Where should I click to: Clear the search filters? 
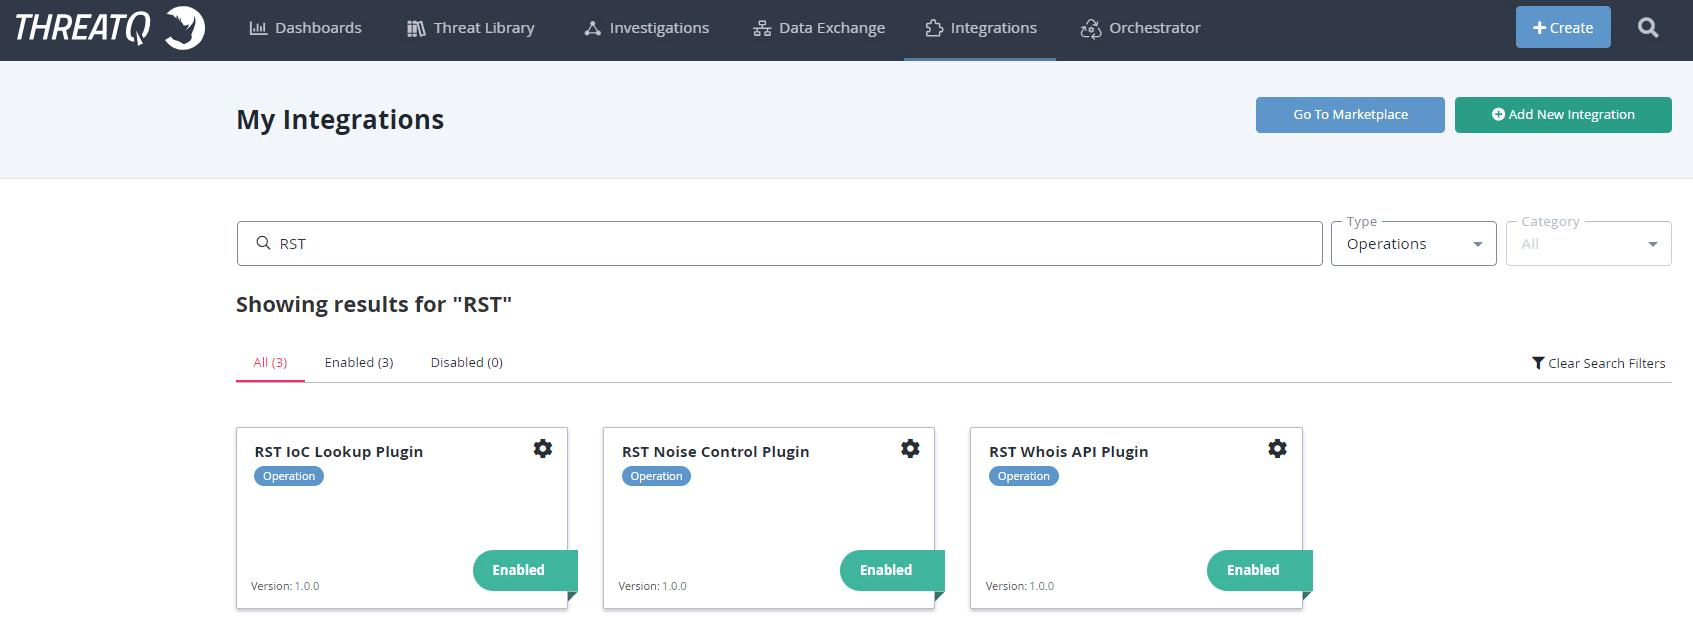coord(1599,363)
